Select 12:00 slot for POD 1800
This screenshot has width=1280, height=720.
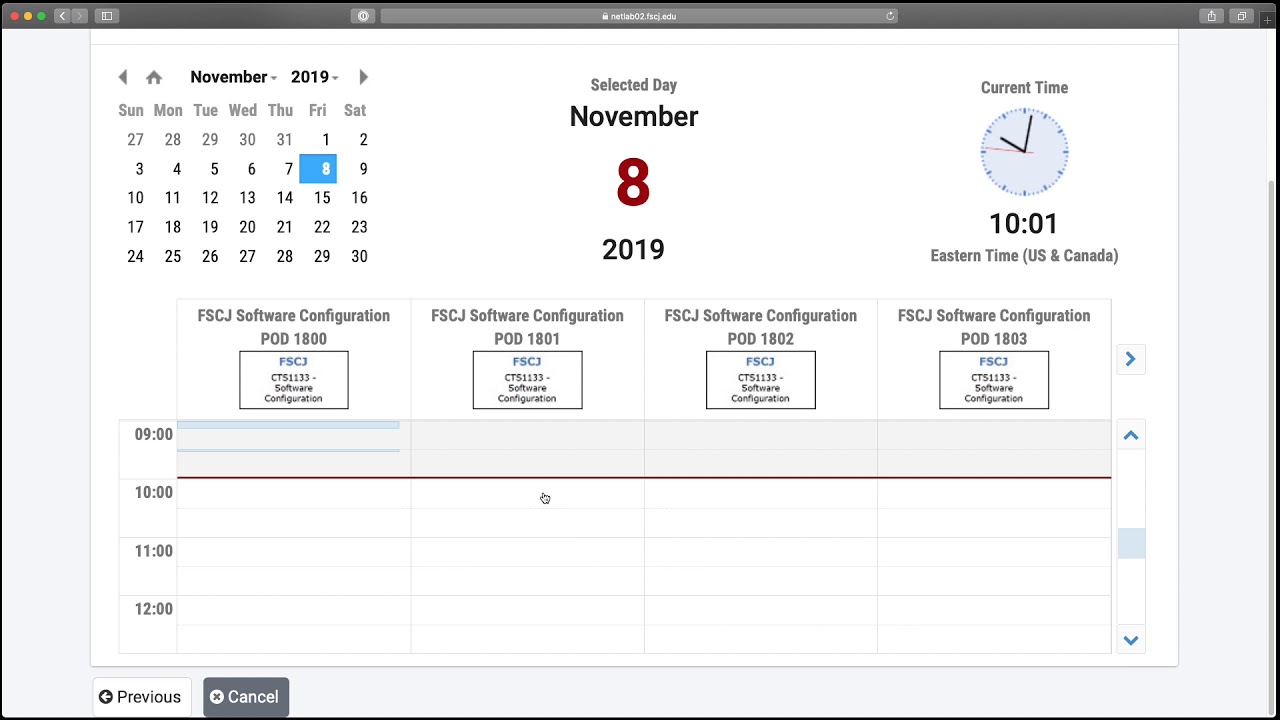294,610
